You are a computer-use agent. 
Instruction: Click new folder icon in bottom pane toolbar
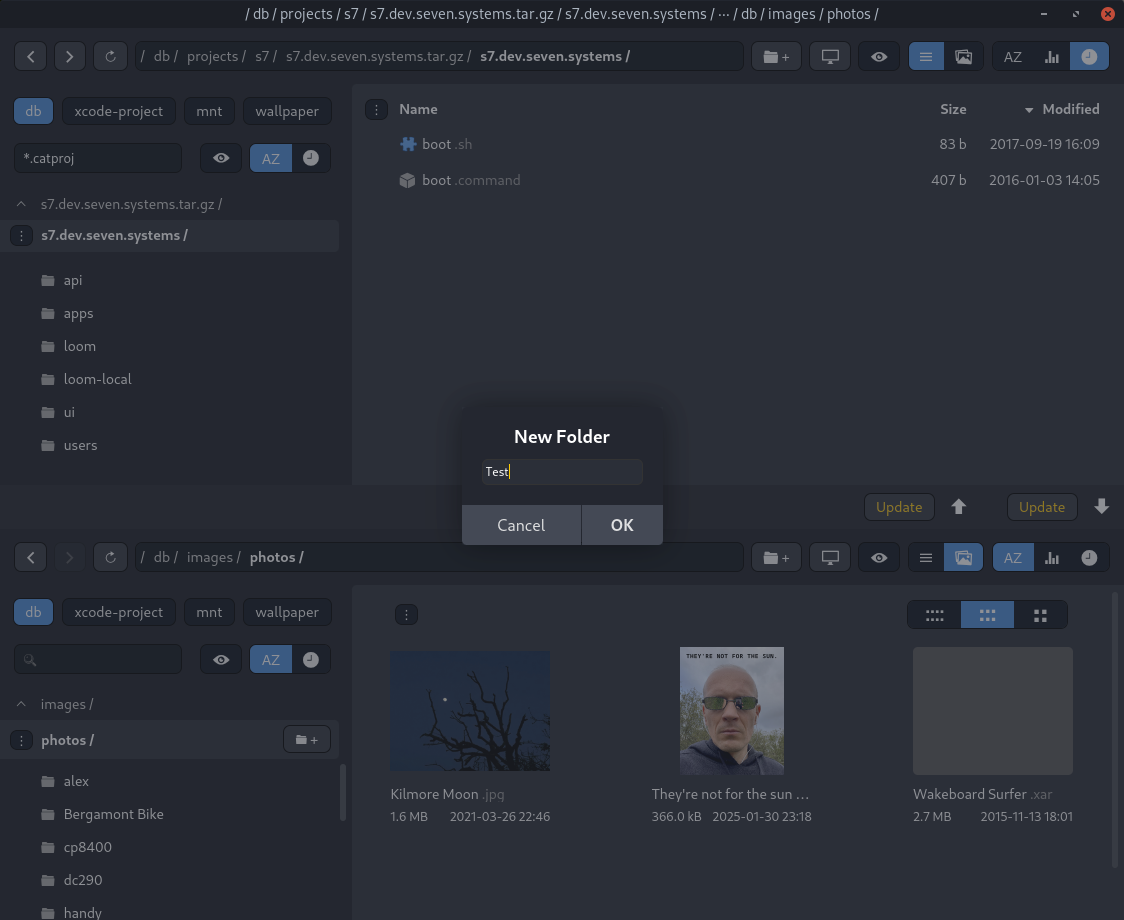tap(776, 557)
